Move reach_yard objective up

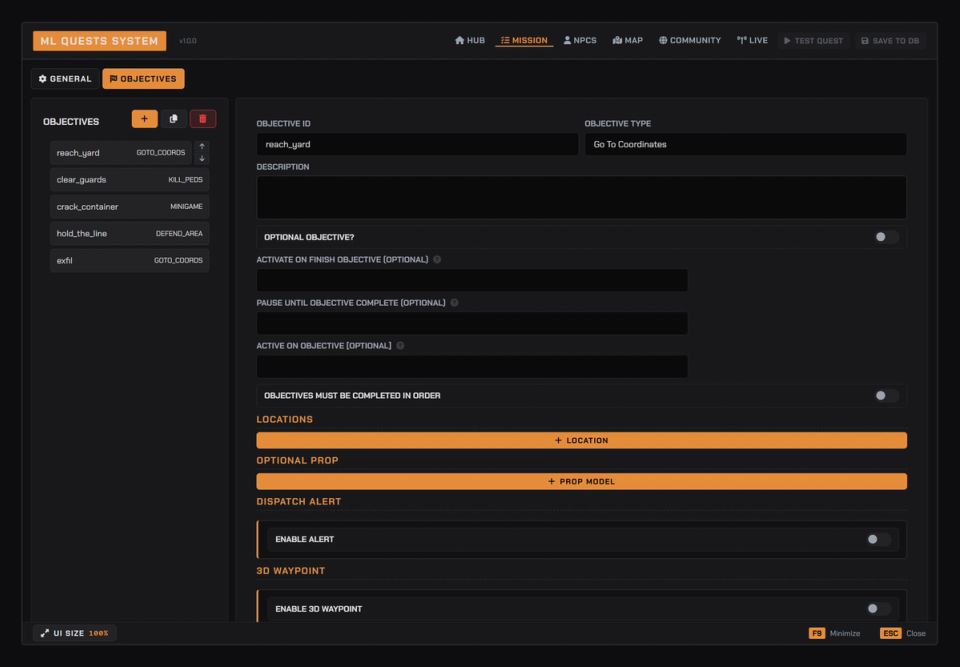pos(202,146)
